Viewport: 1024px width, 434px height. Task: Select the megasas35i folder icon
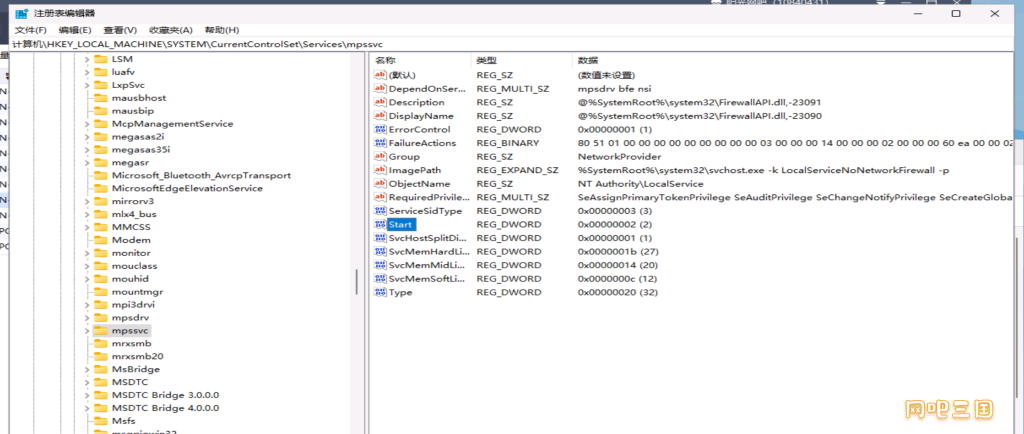click(100, 149)
